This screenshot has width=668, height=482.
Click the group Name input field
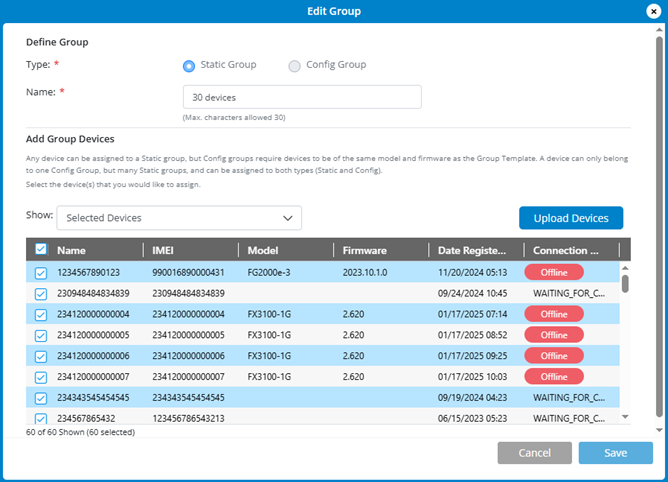click(x=301, y=97)
